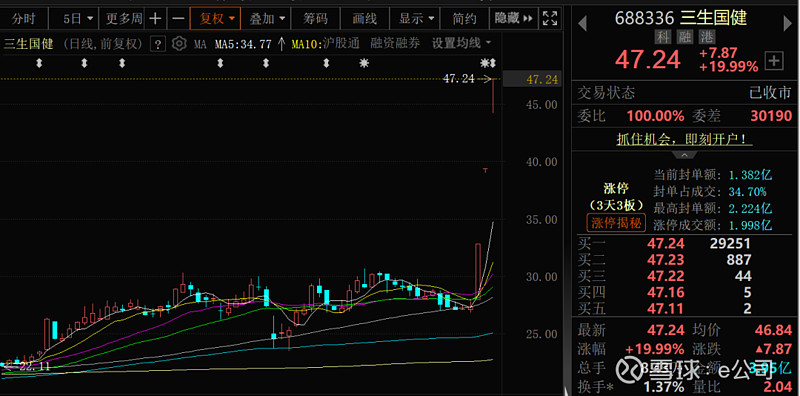The image size is (800, 396).
Task: Click the 量比 2.04 value
Action: [x=777, y=386]
